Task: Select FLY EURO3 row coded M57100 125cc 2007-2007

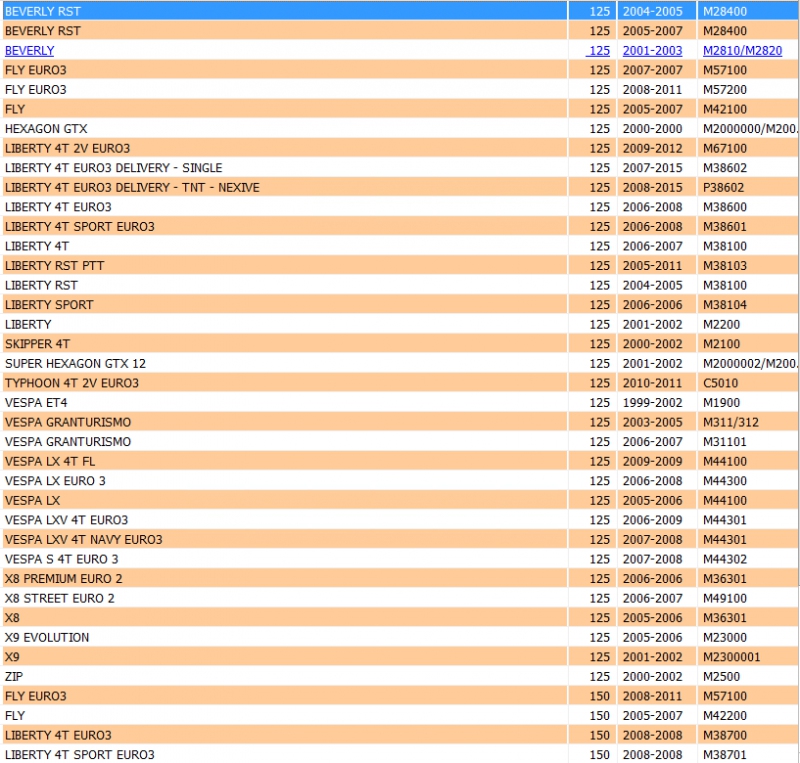Action: (400, 70)
